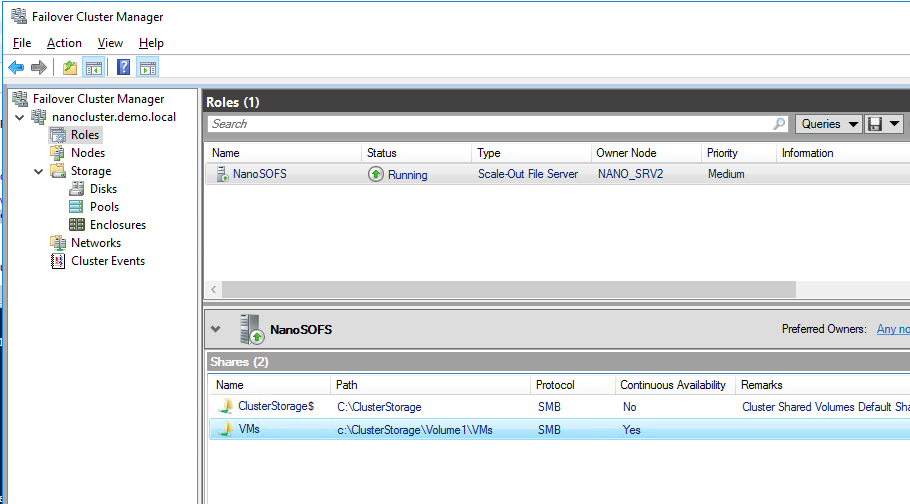Sort roles by the Status column header

(x=416, y=153)
